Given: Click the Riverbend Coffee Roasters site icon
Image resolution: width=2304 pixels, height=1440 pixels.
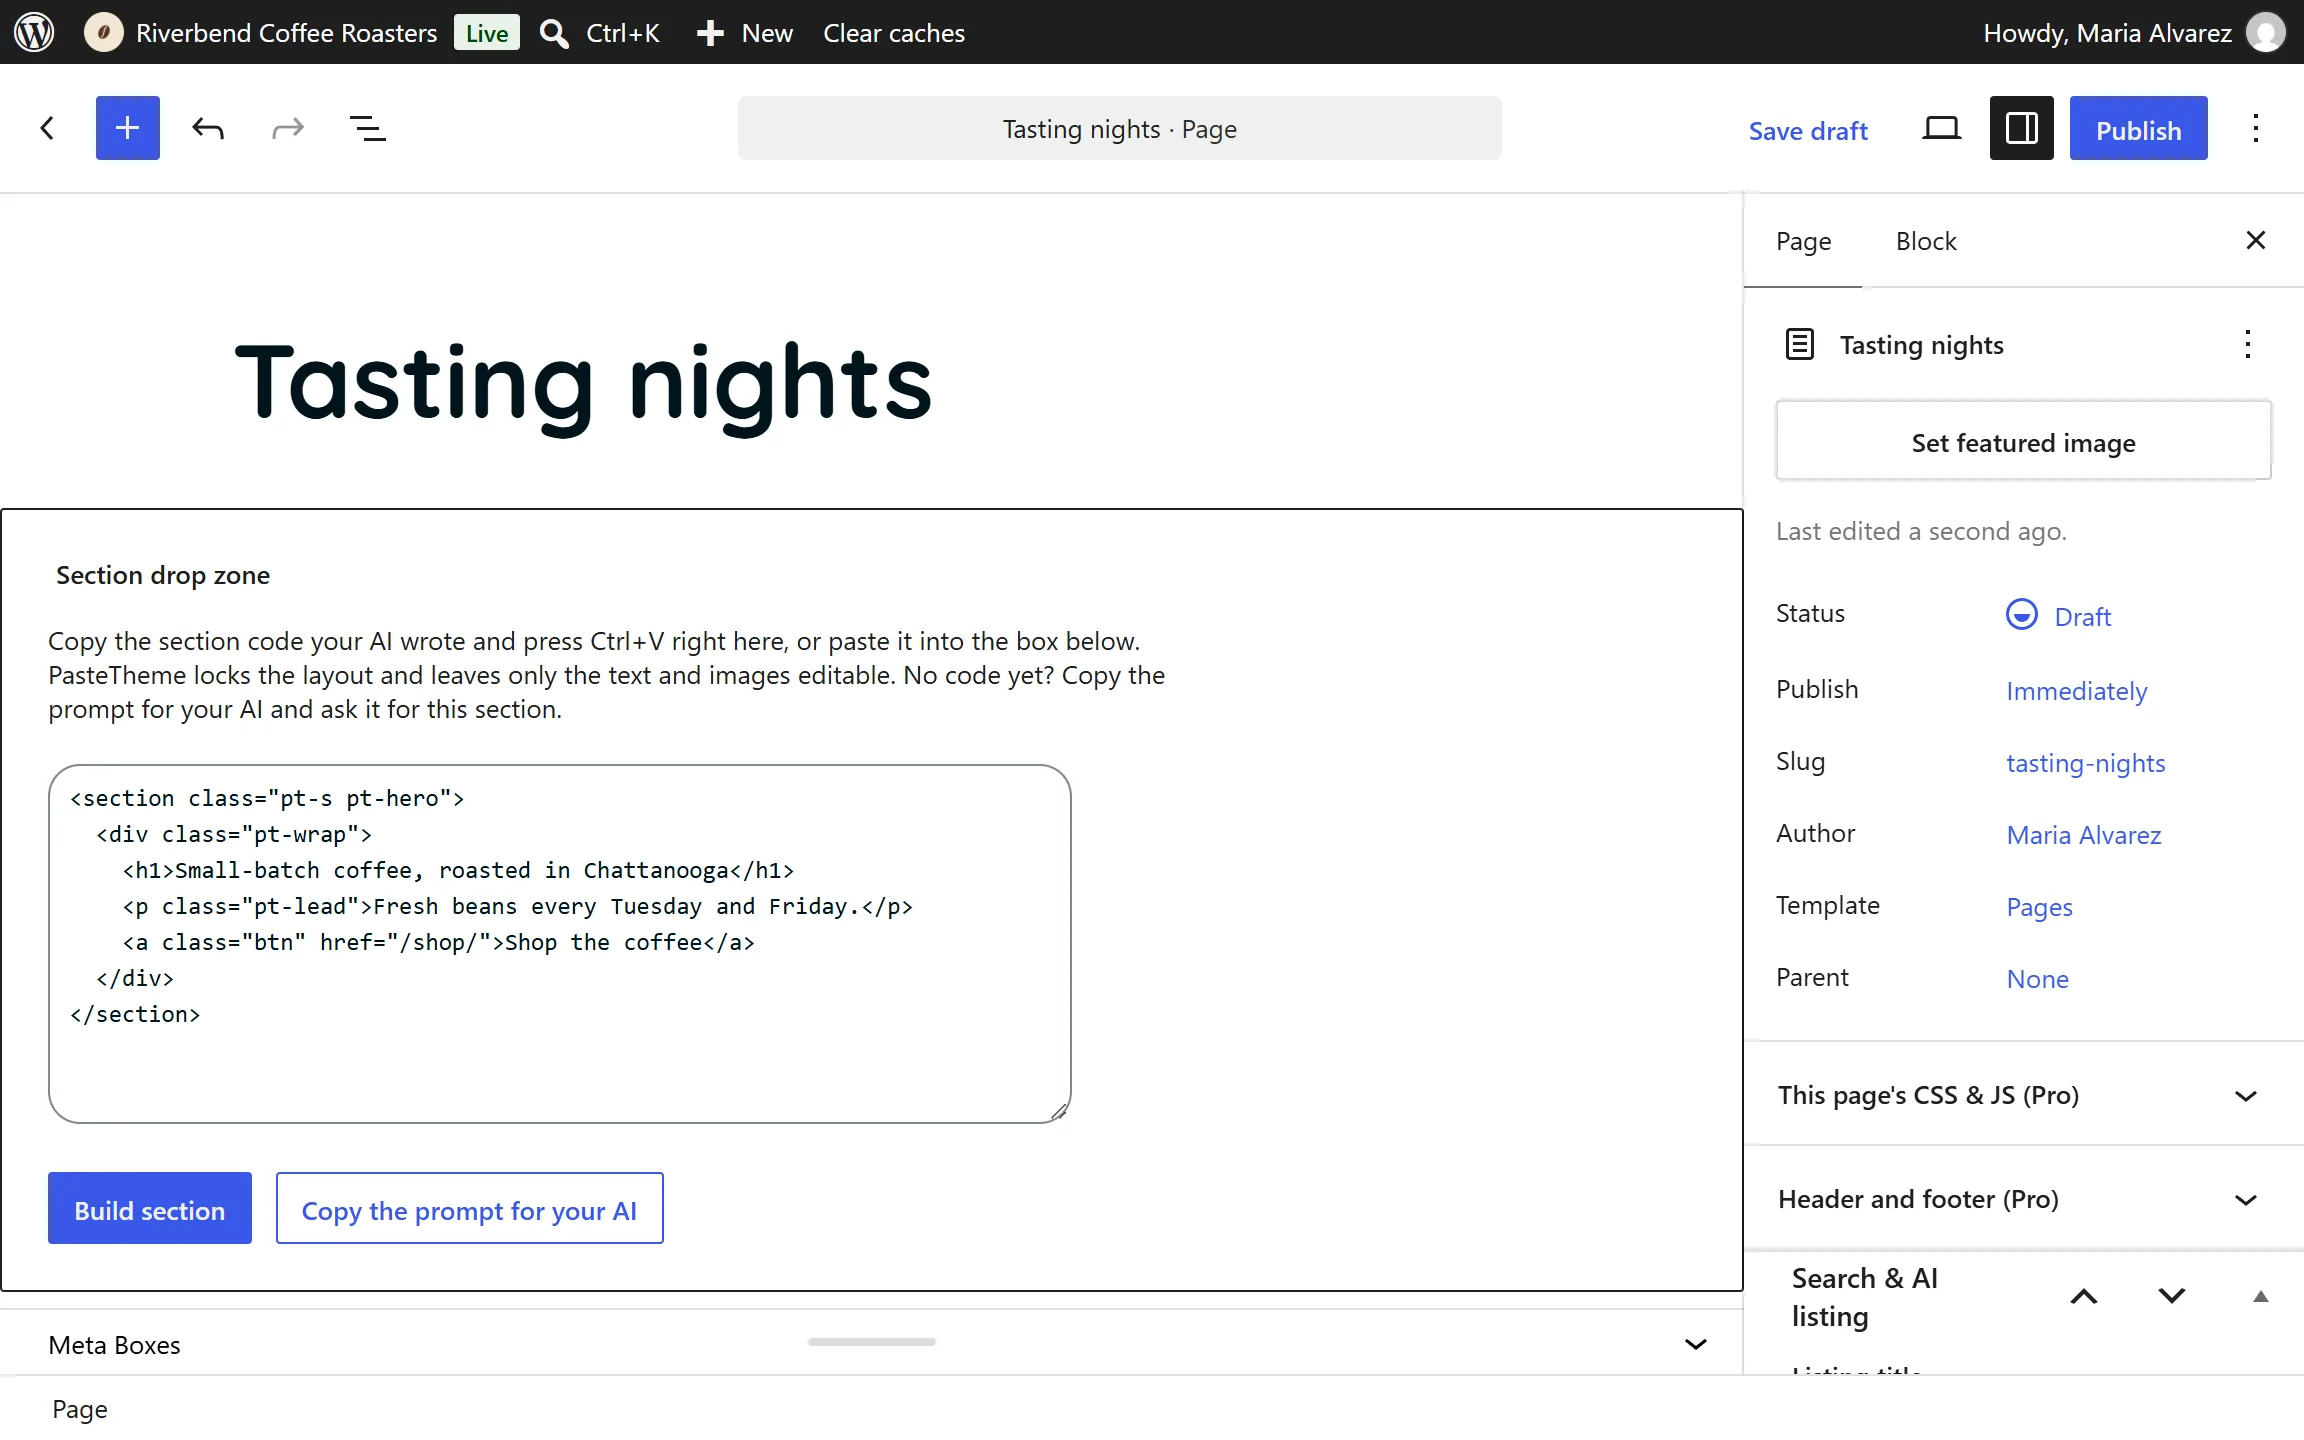Looking at the screenshot, I should pyautogui.click(x=103, y=32).
